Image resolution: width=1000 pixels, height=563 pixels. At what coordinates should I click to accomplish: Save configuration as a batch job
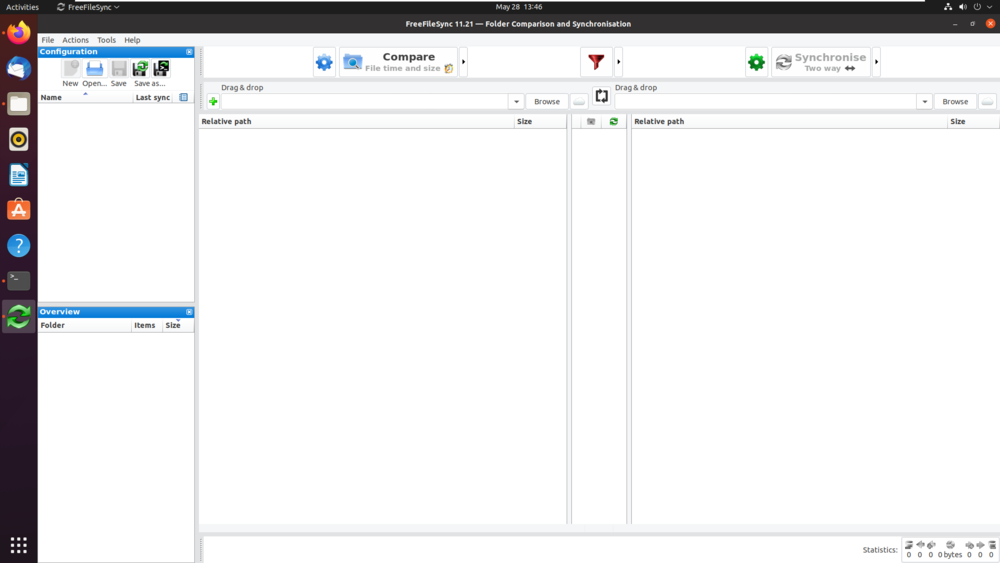[x=161, y=68]
